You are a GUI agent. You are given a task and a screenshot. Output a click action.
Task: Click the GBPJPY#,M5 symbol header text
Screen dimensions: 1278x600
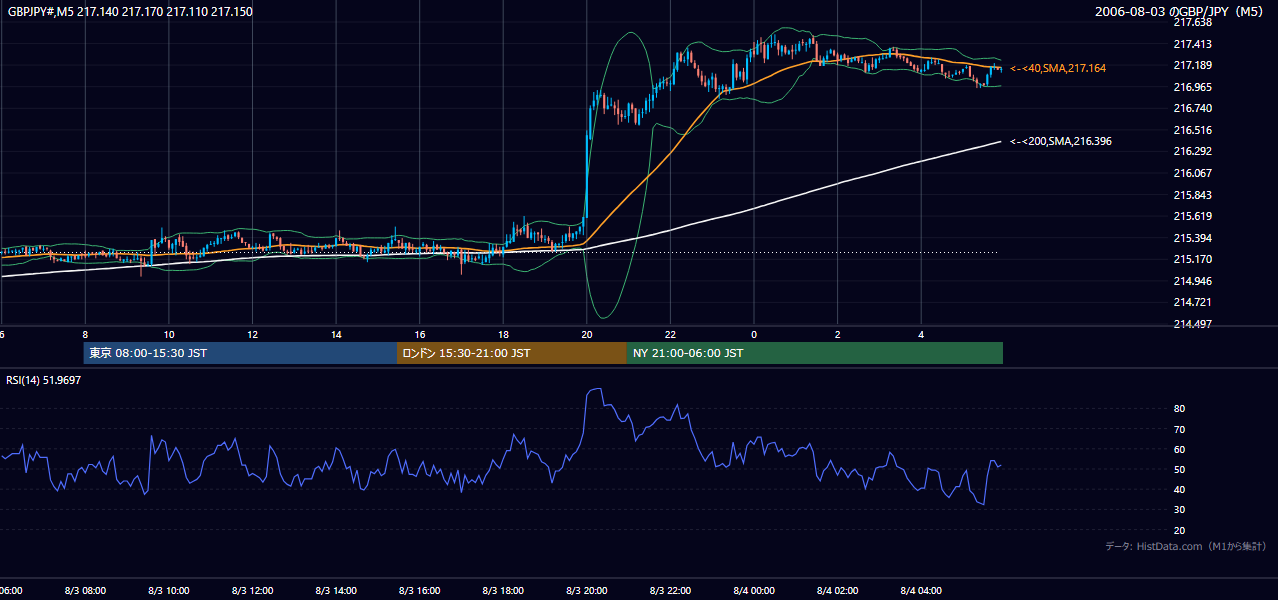(x=129, y=10)
